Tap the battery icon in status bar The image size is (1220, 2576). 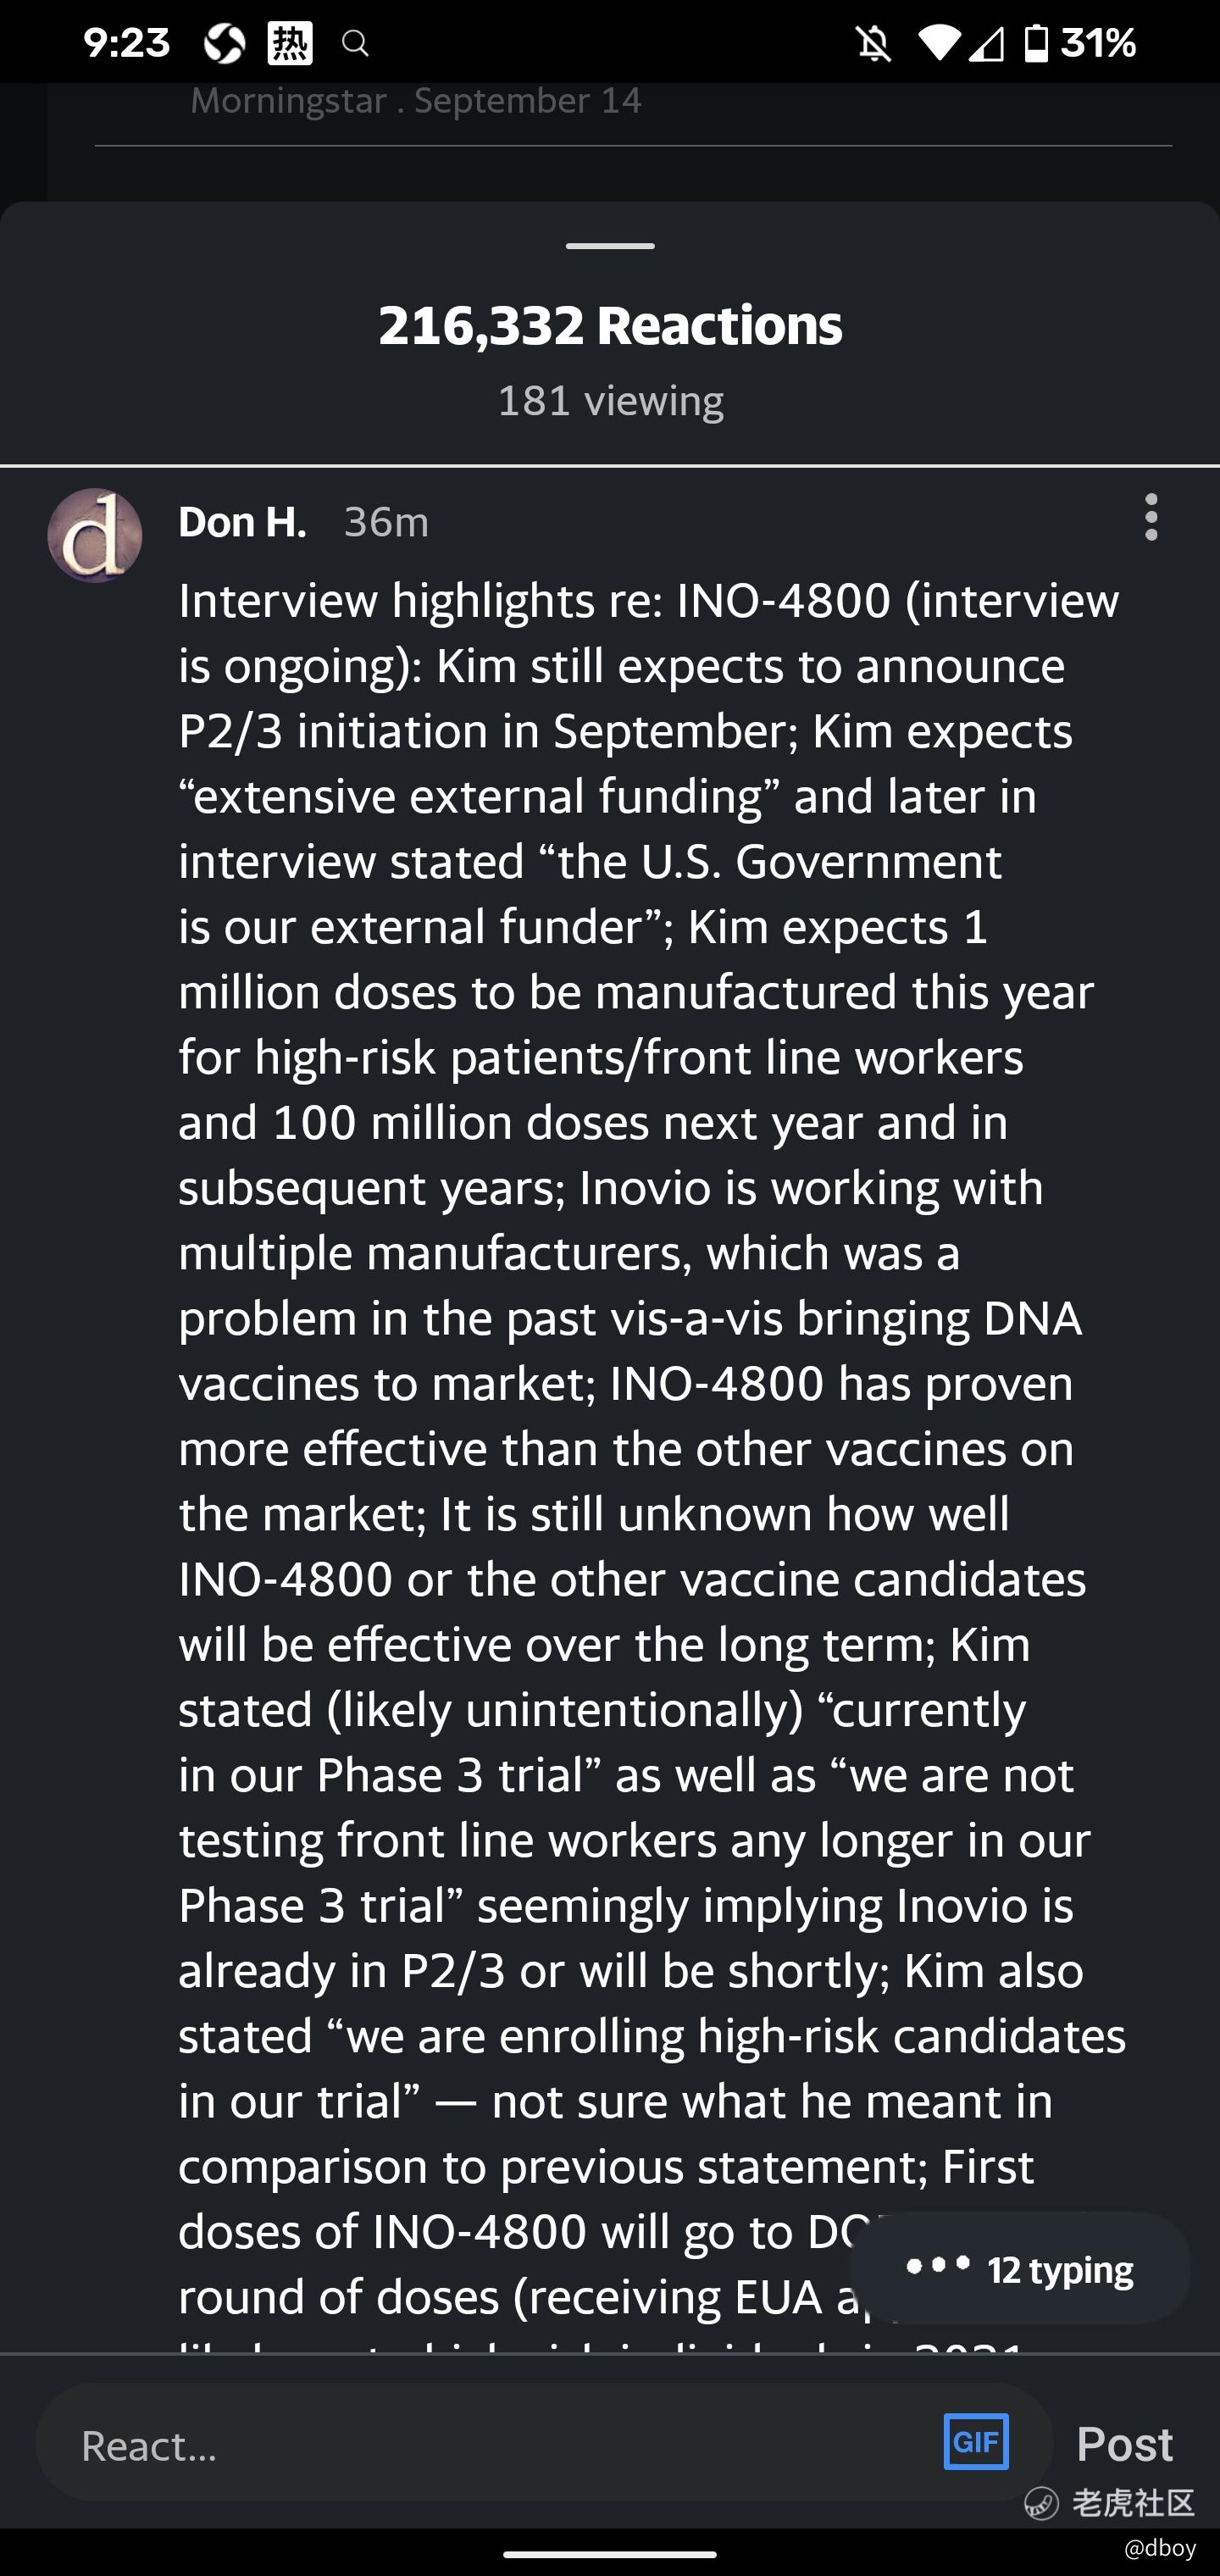click(1037, 43)
